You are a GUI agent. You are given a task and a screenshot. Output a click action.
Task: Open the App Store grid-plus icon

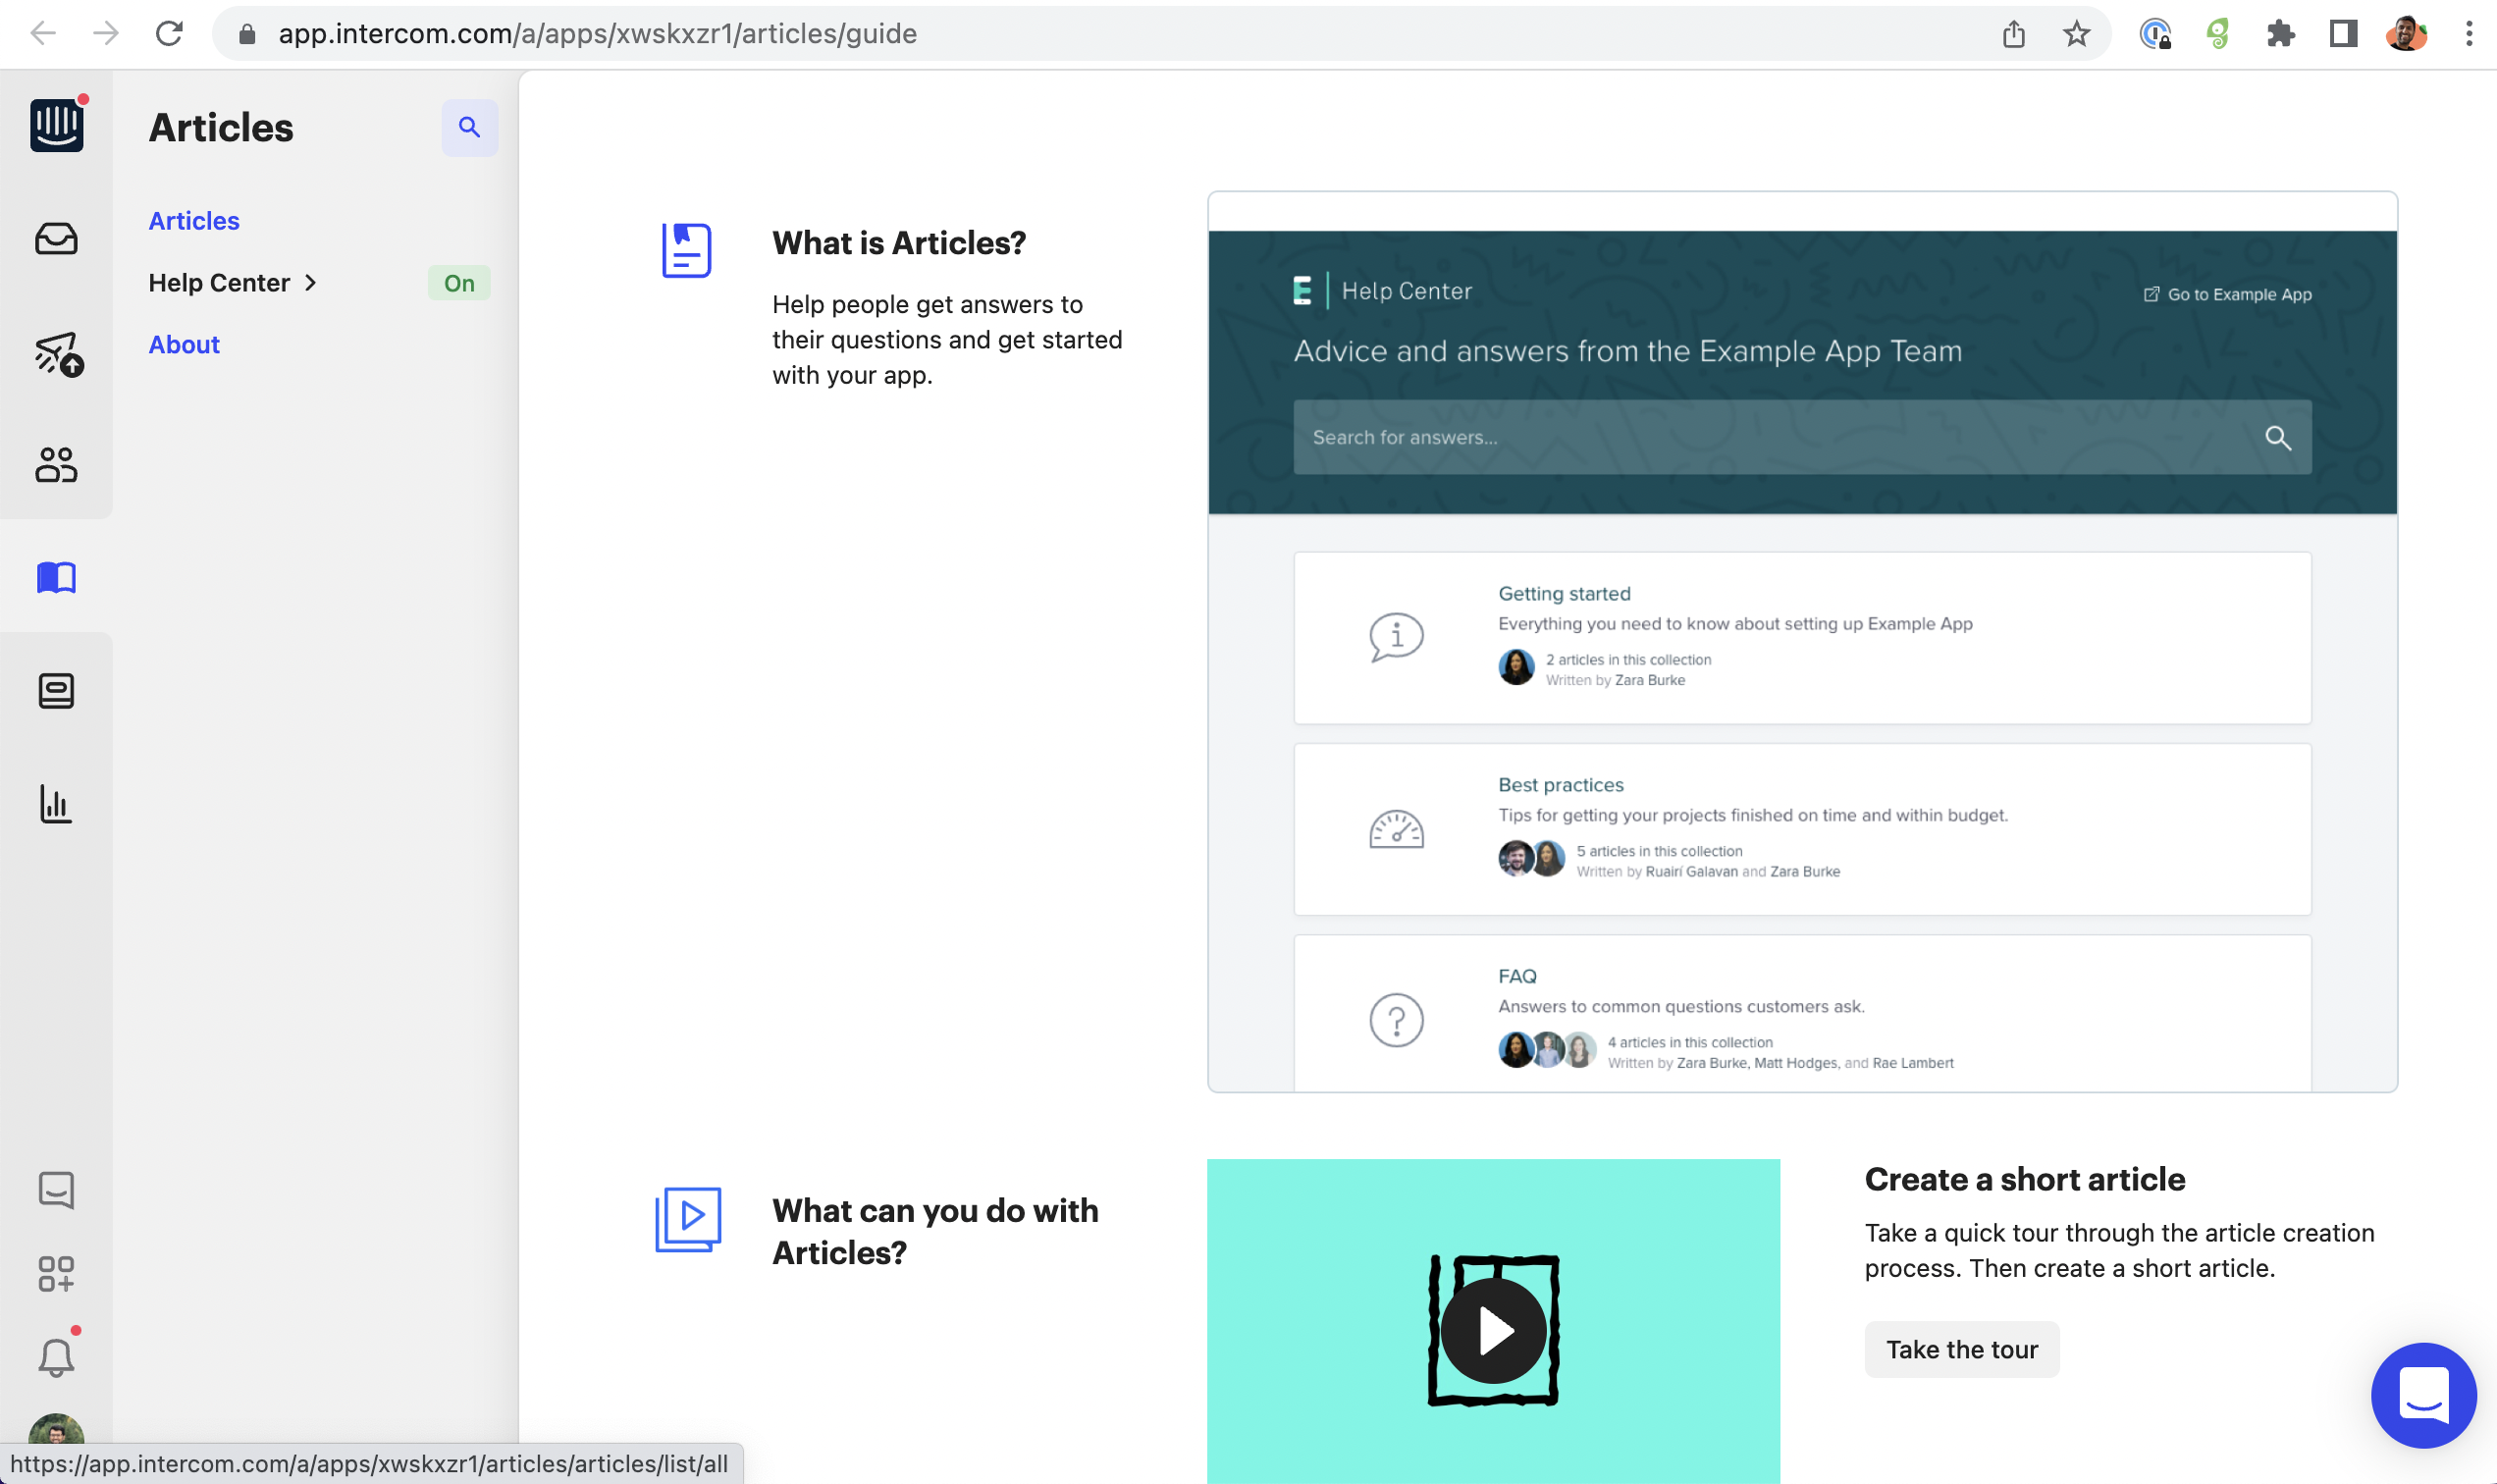56,1274
